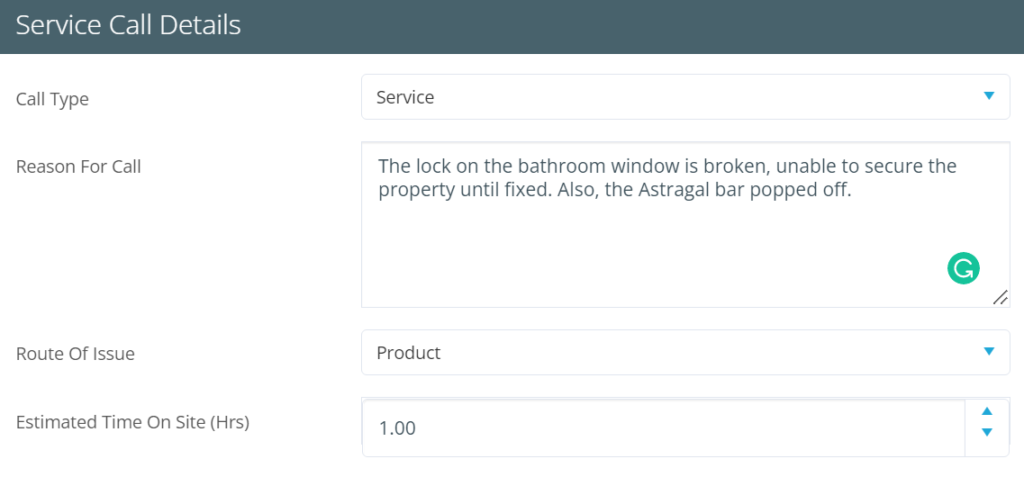The height and width of the screenshot is (477, 1024).
Task: Click into the Estimated Time On Site field
Action: coord(660,428)
